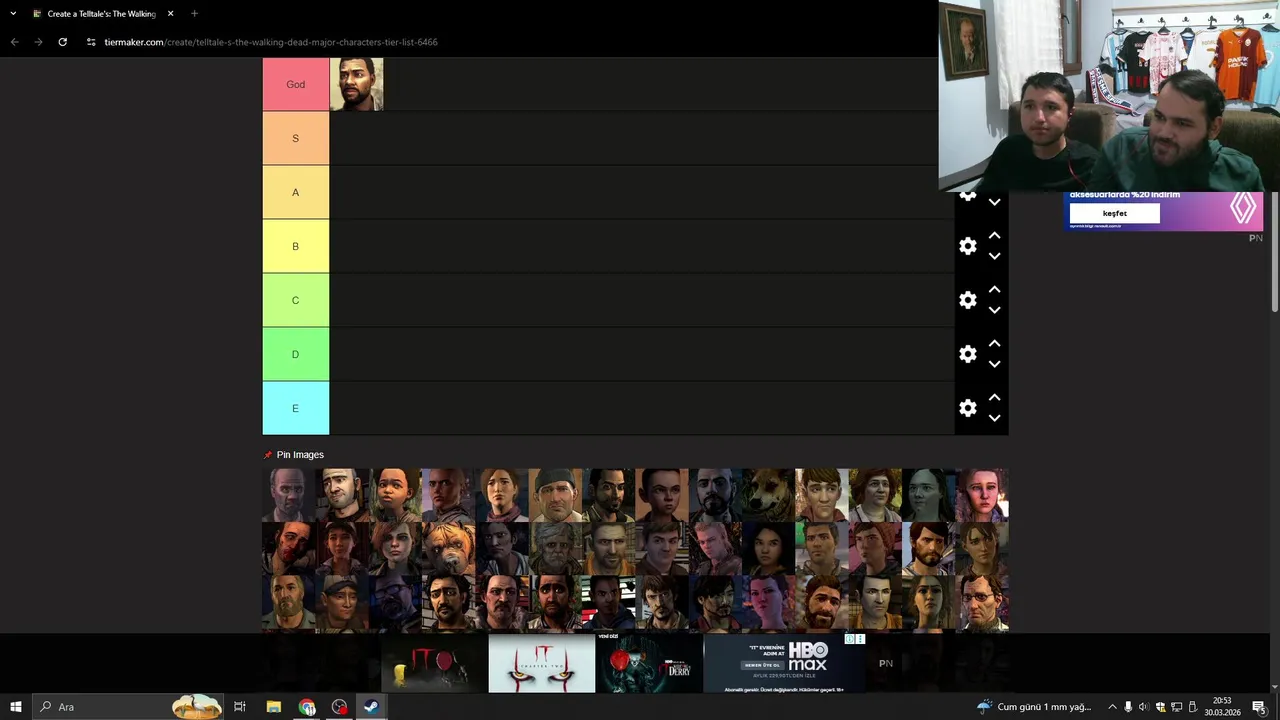Image resolution: width=1280 pixels, height=720 pixels.
Task: Select the A tier label
Action: pos(296,192)
